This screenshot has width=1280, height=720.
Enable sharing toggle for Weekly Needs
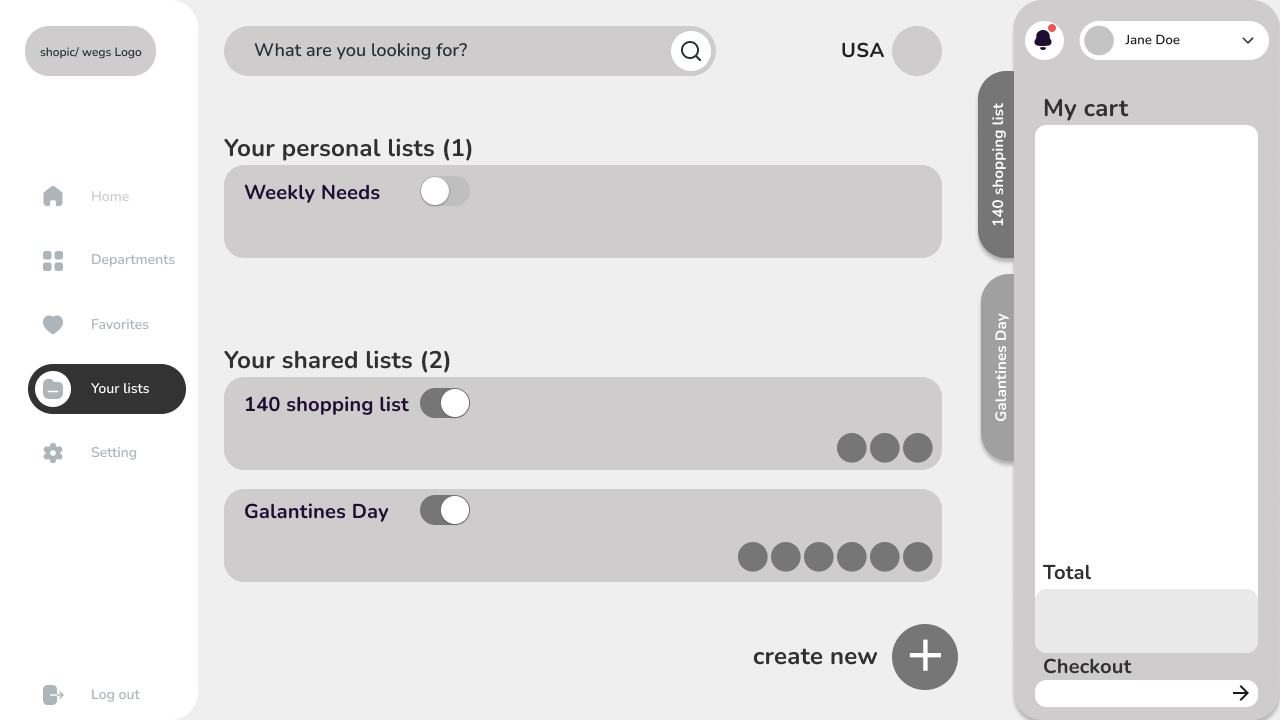445,192
